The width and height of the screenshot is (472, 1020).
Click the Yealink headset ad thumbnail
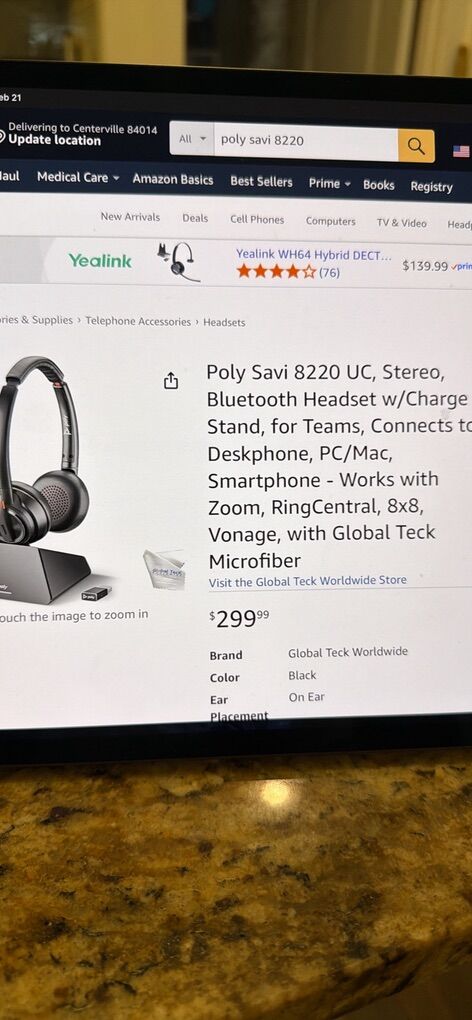coord(176,261)
